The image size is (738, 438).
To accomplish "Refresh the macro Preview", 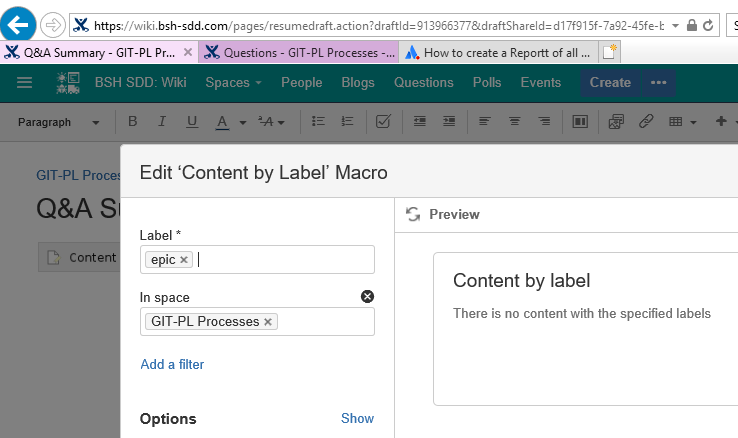I will coord(413,214).
